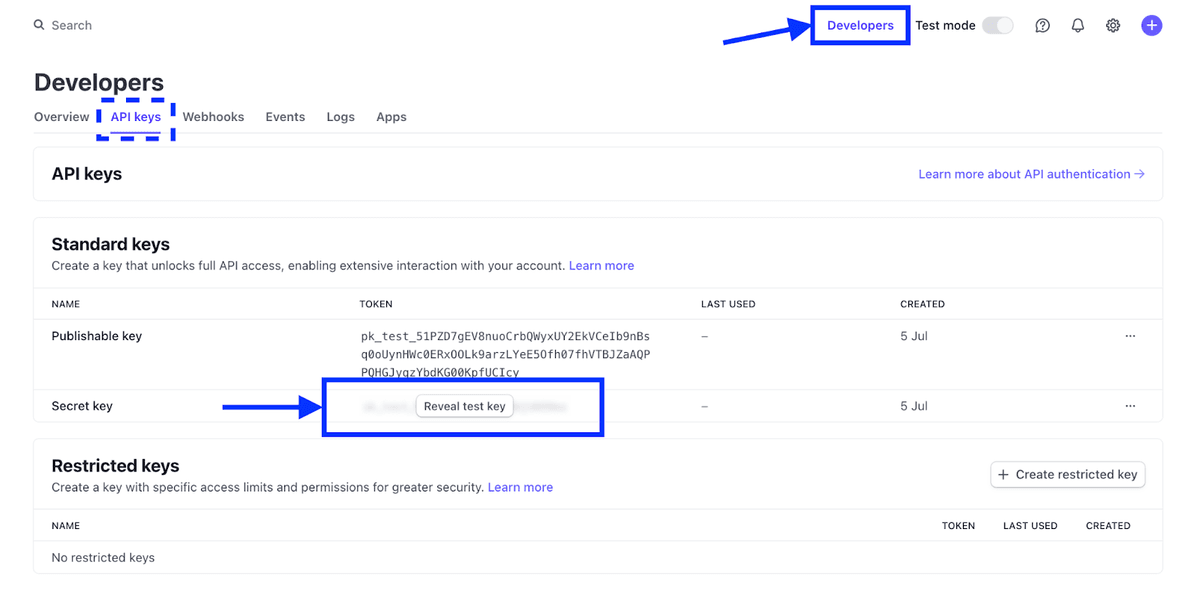Click Learn more under Standard keys
Image resolution: width=1200 pixels, height=599 pixels.
coord(601,265)
